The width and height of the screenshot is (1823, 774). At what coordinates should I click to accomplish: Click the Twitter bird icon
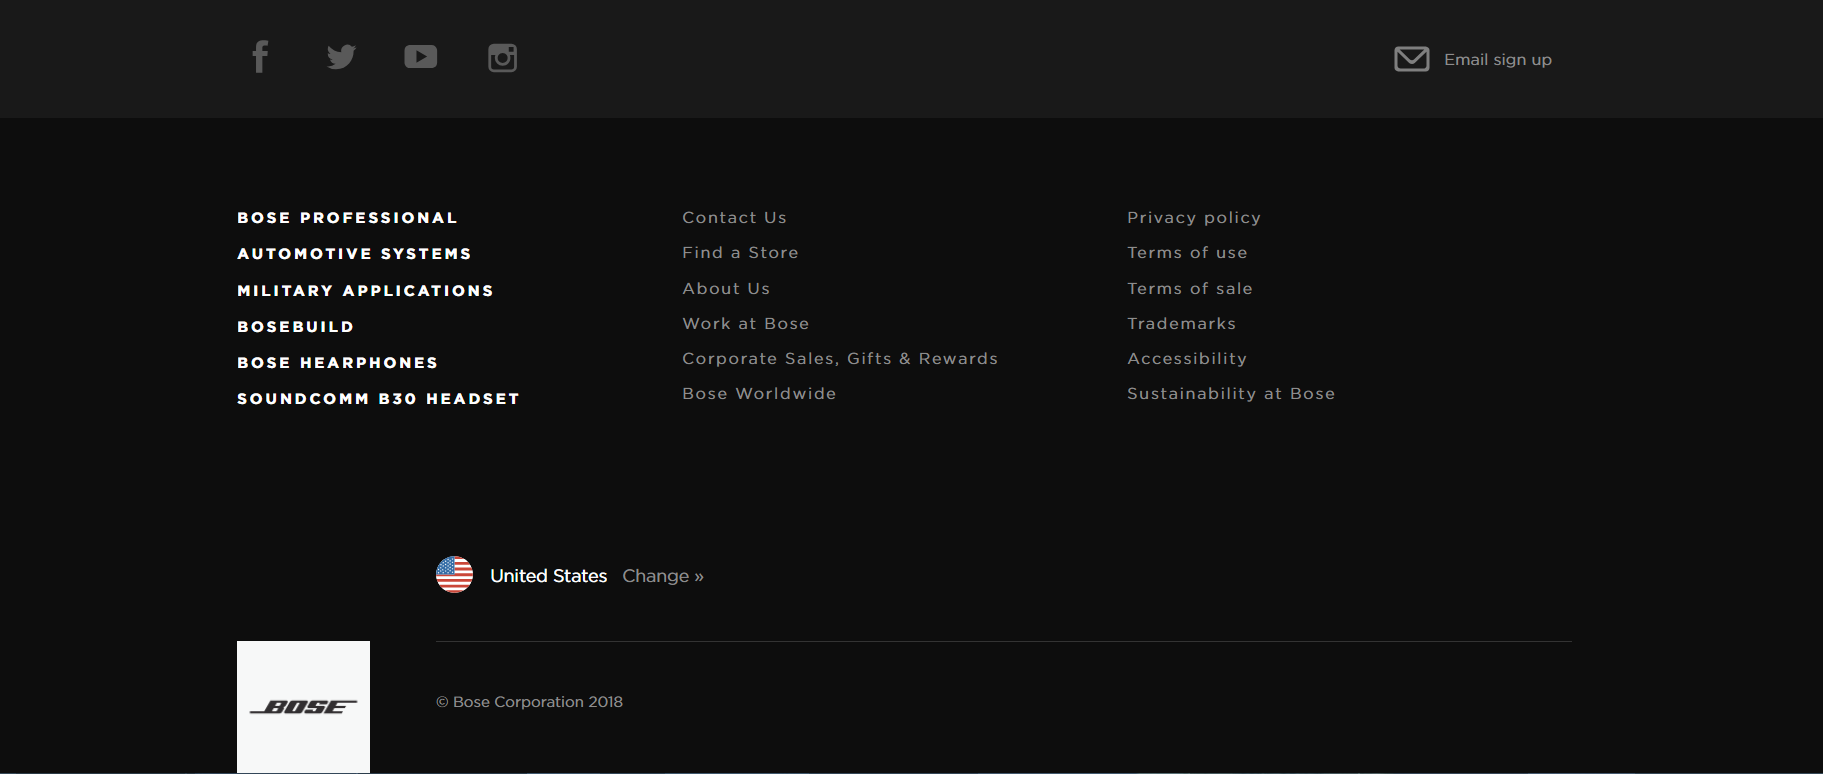click(x=341, y=57)
